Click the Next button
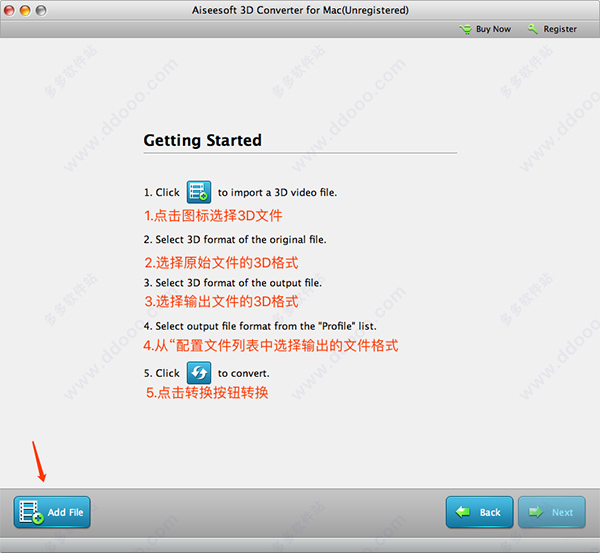The image size is (600, 553). pos(551,512)
